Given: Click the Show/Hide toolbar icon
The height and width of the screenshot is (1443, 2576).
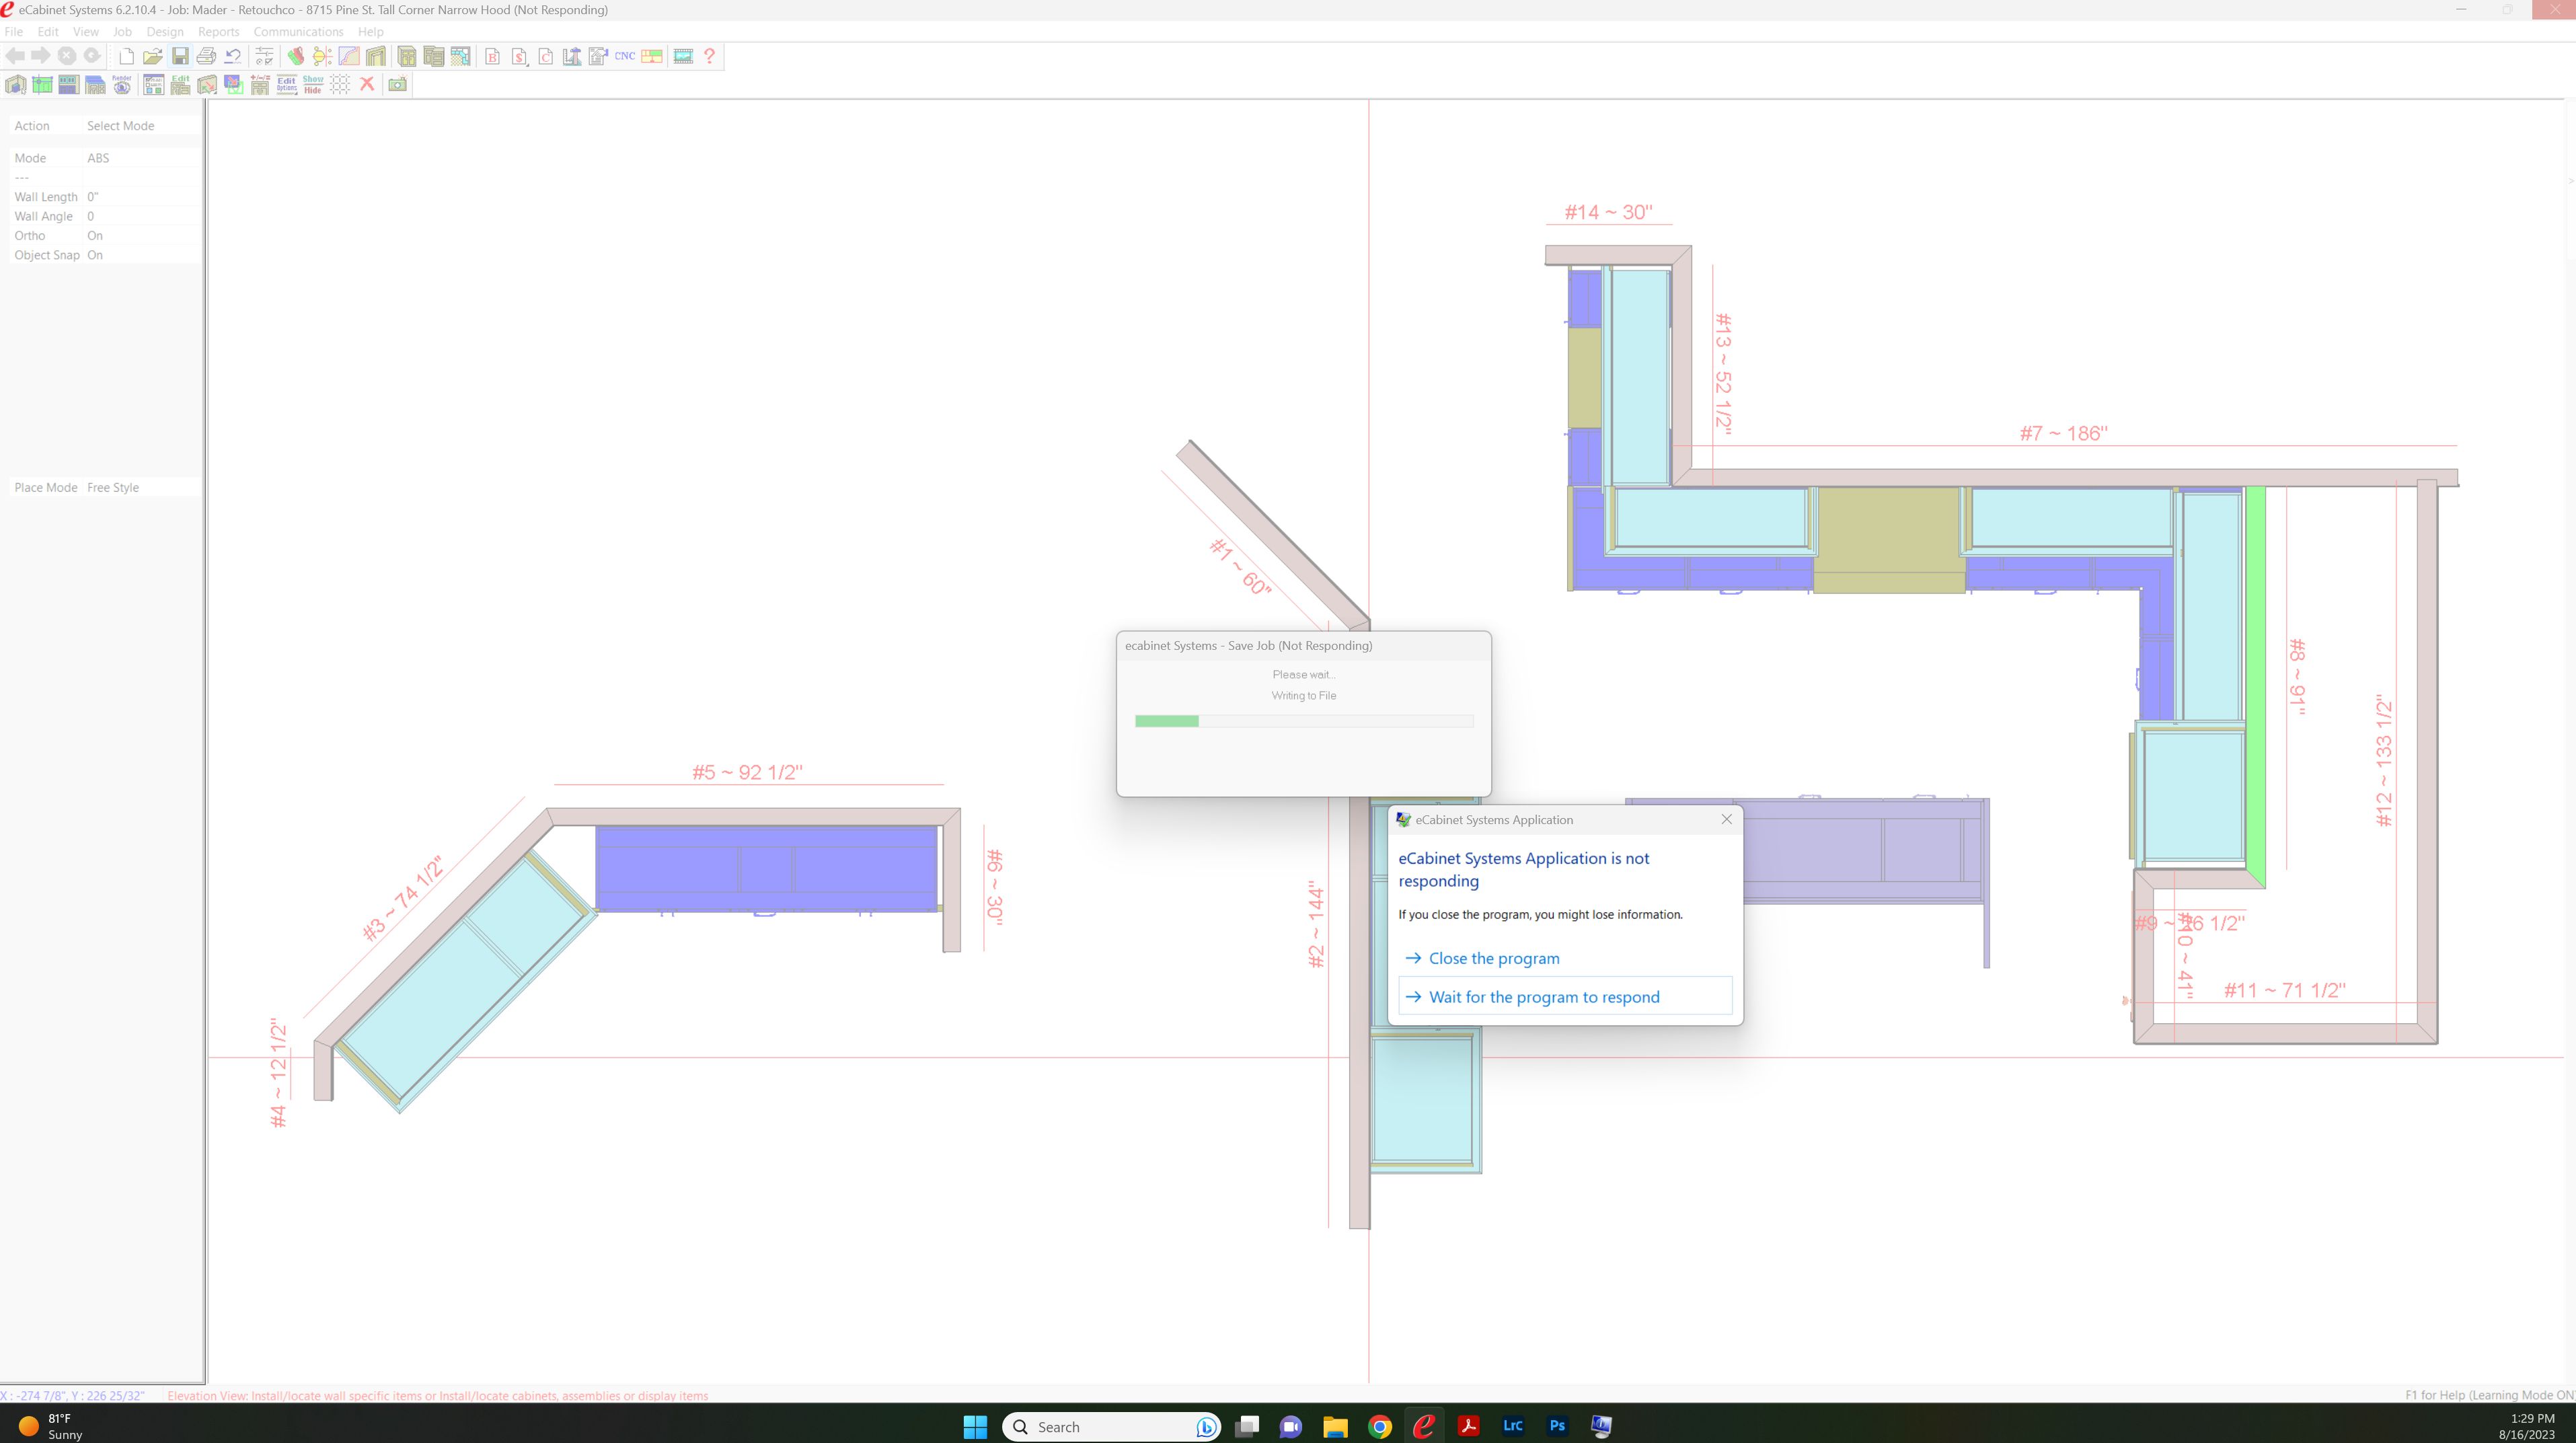Looking at the screenshot, I should [313, 85].
